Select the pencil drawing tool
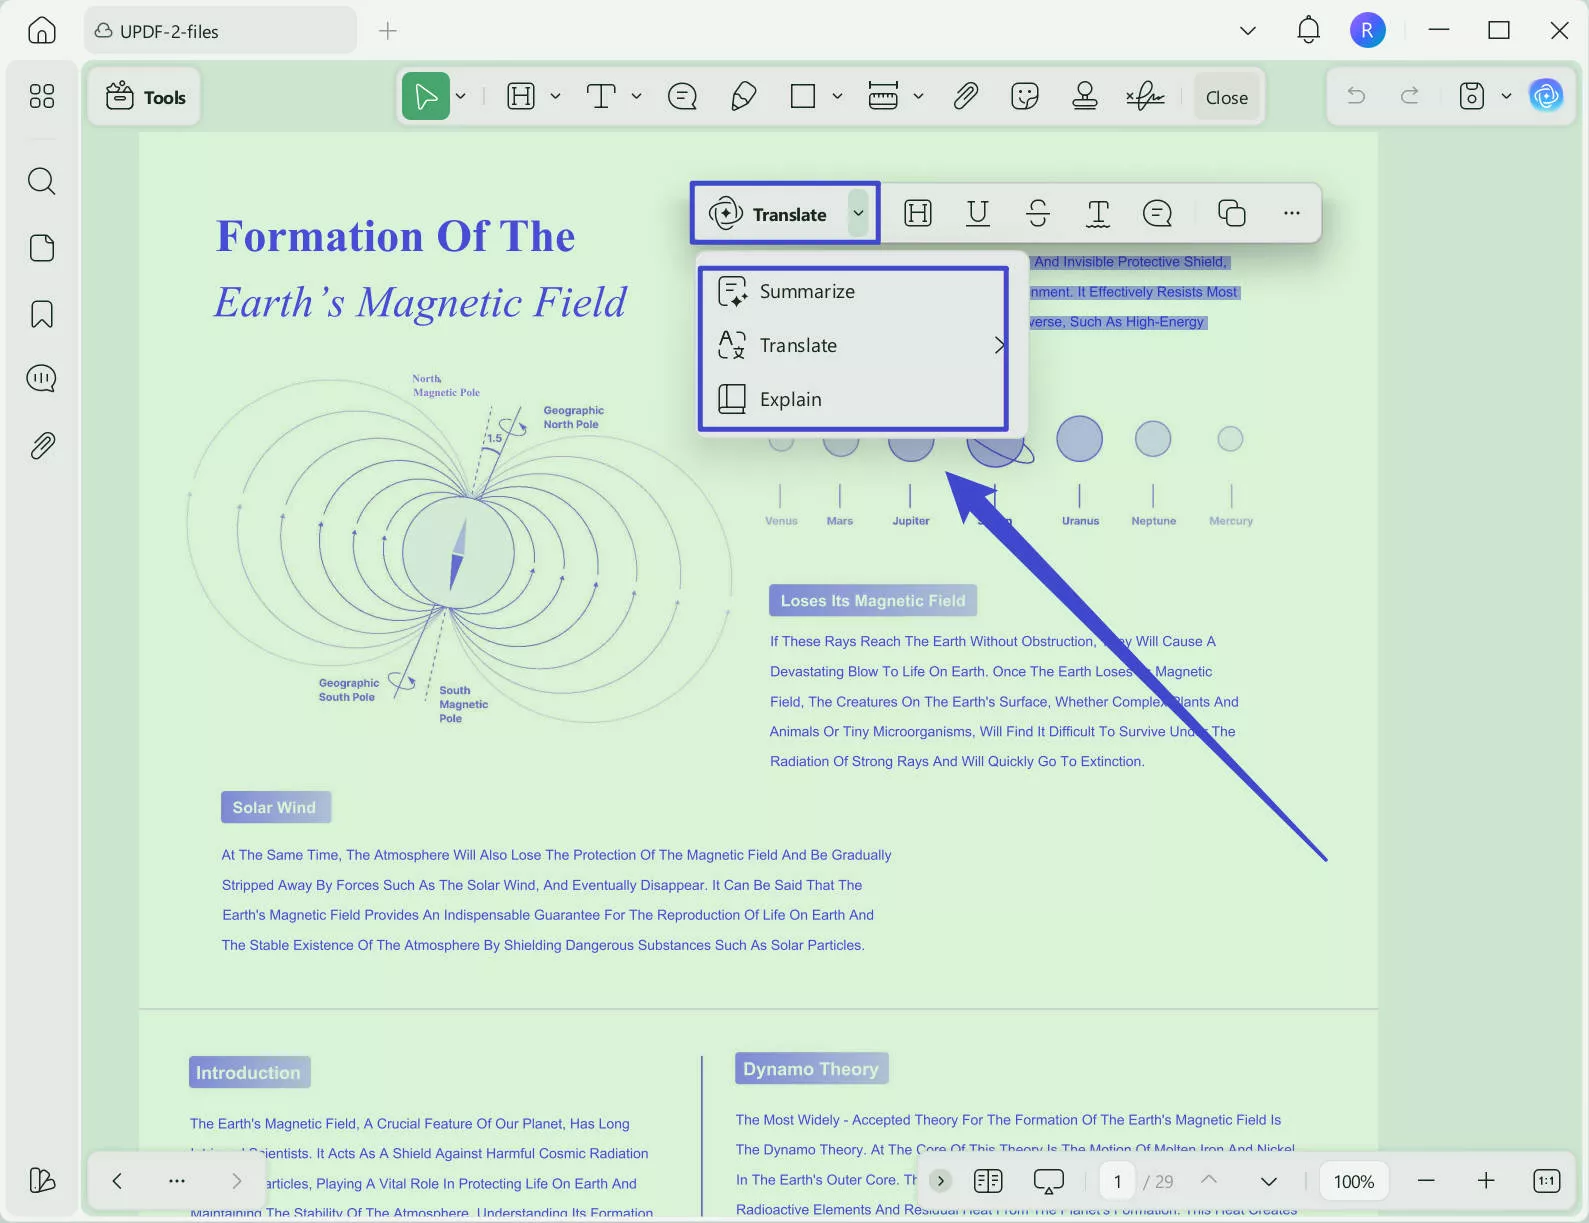1589x1223 pixels. (743, 97)
